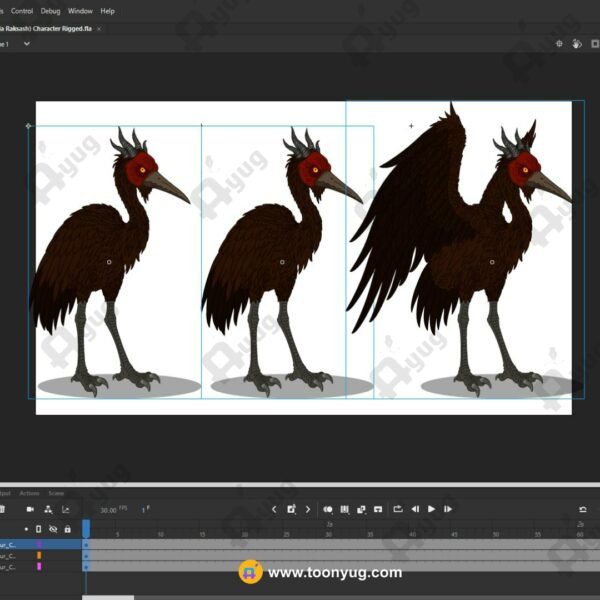Screen dimensions: 600x600
Task: Select first keyframe of second layer
Action: (x=86, y=556)
